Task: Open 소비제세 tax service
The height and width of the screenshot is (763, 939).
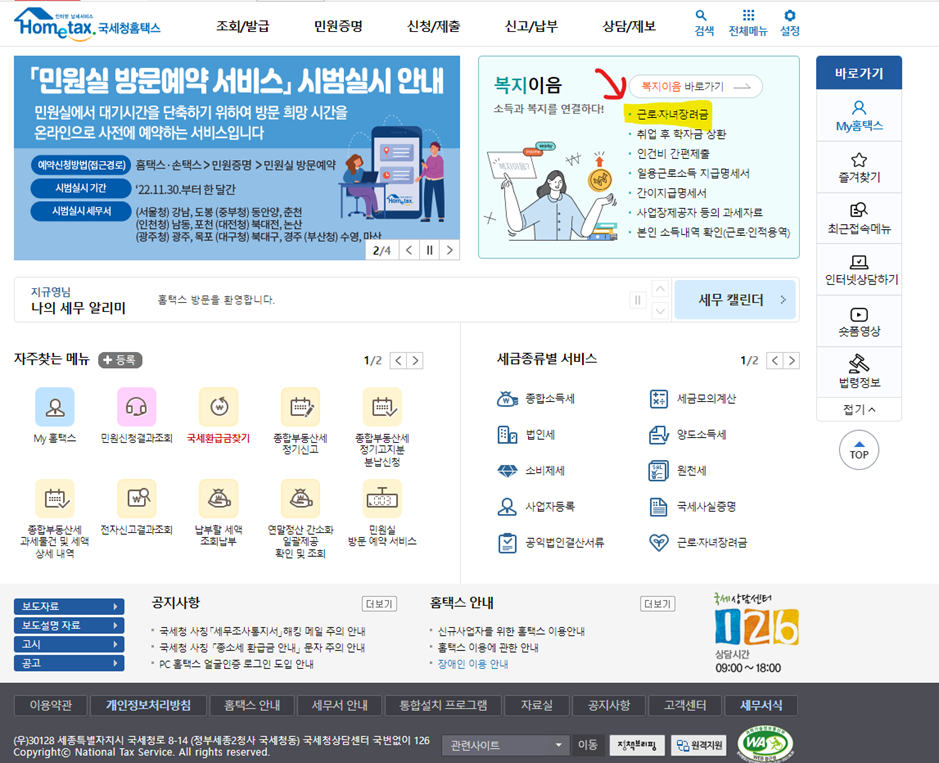Action: [x=531, y=471]
